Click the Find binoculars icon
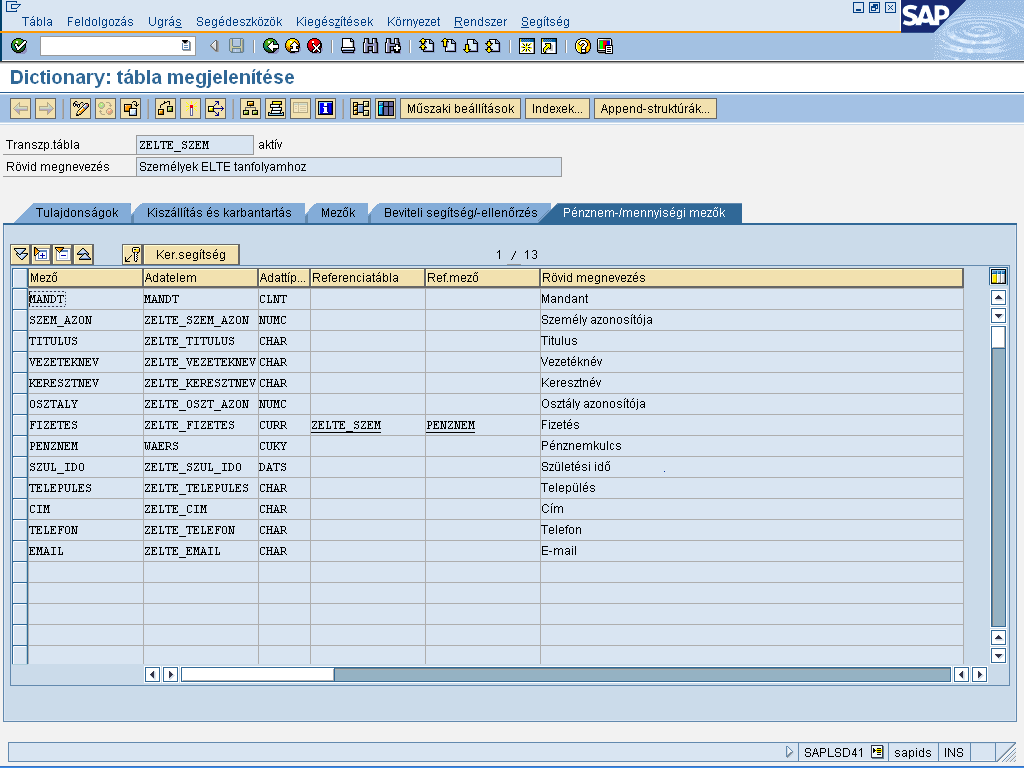The height and width of the screenshot is (768, 1024). 370,46
